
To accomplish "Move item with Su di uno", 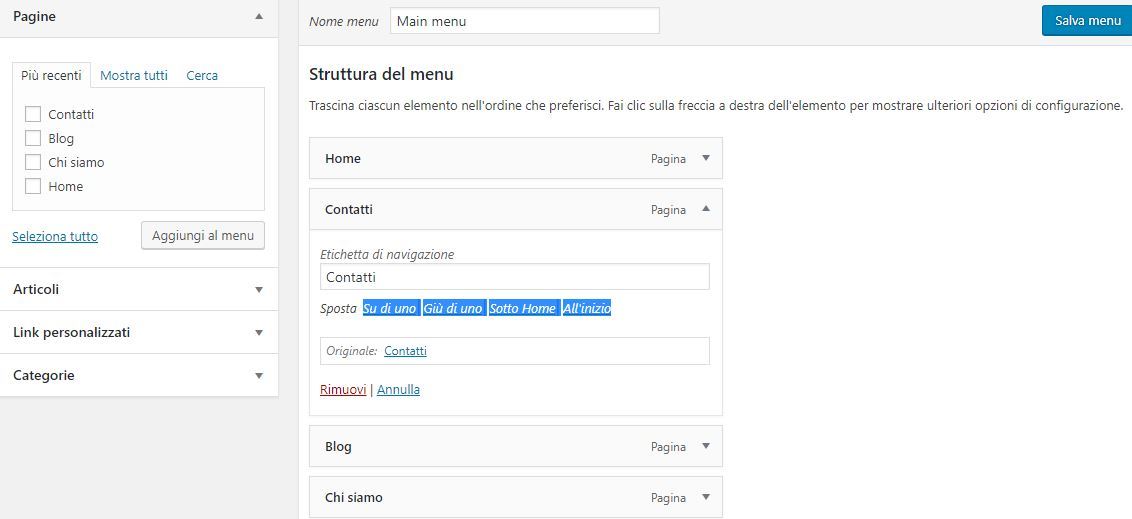I will tap(390, 308).
